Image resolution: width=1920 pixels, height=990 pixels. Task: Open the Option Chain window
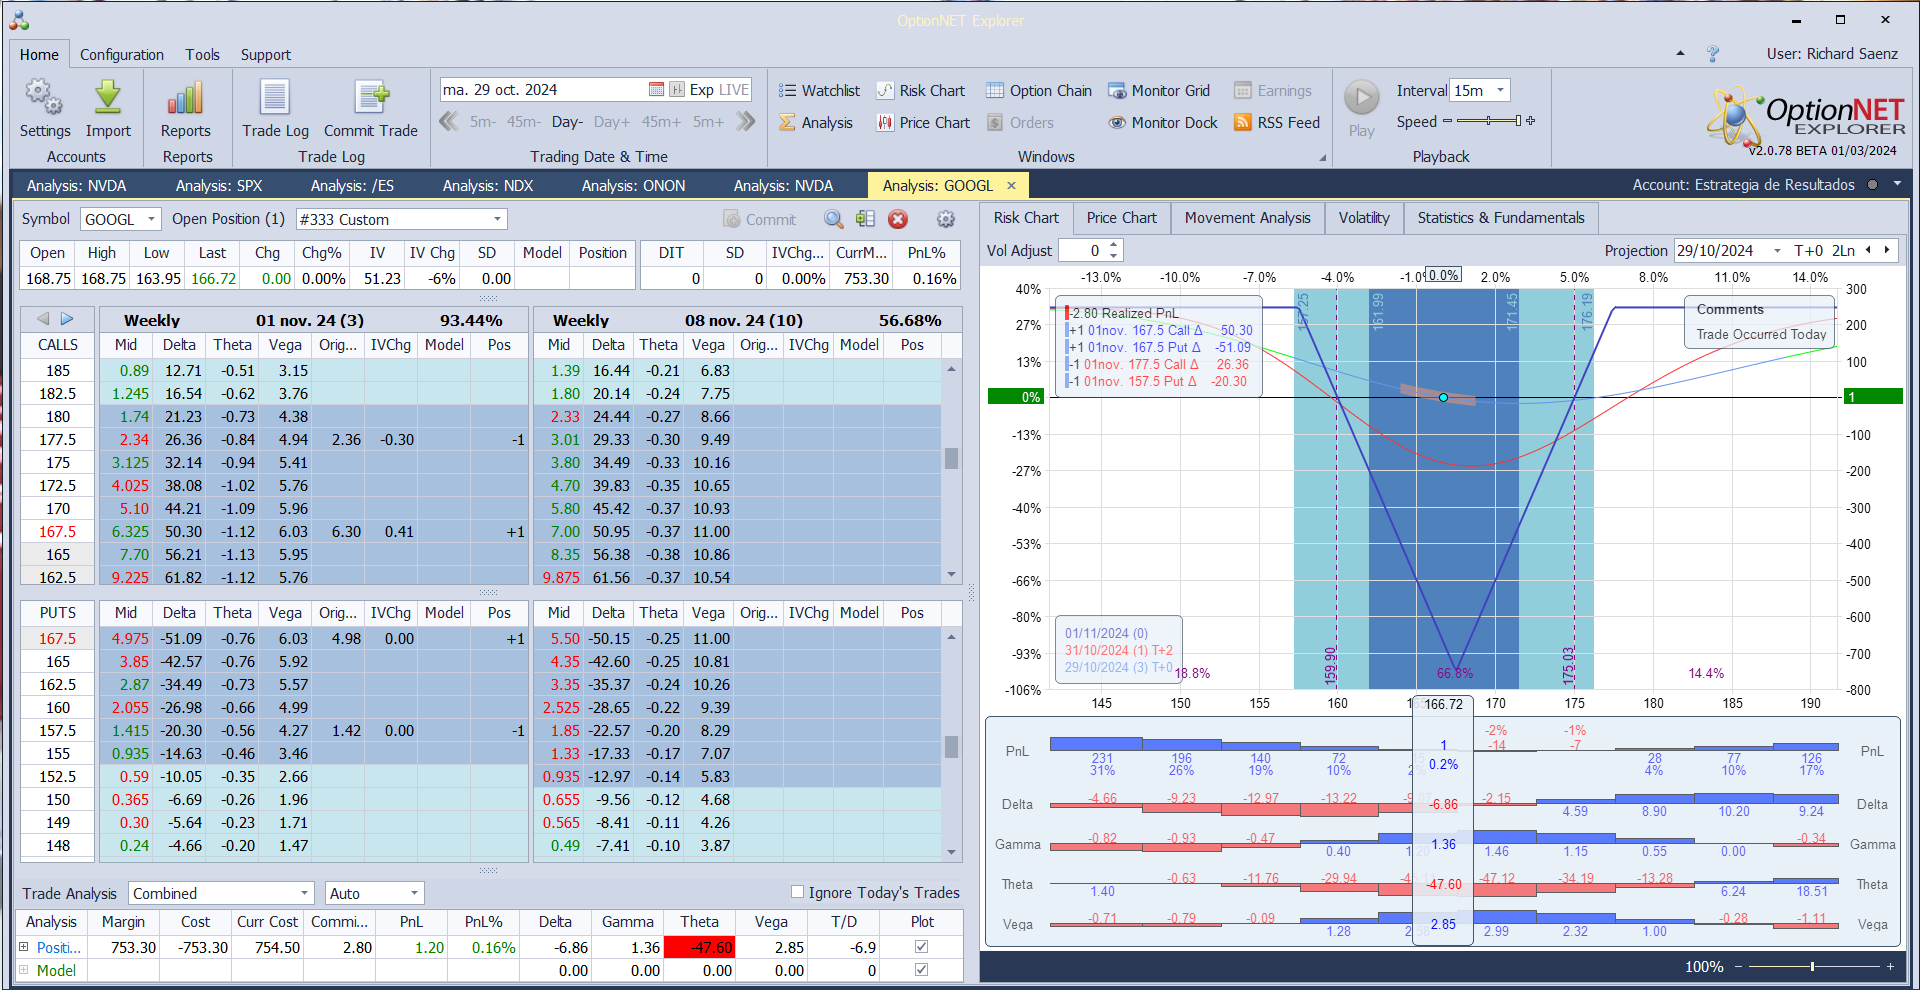[1039, 91]
